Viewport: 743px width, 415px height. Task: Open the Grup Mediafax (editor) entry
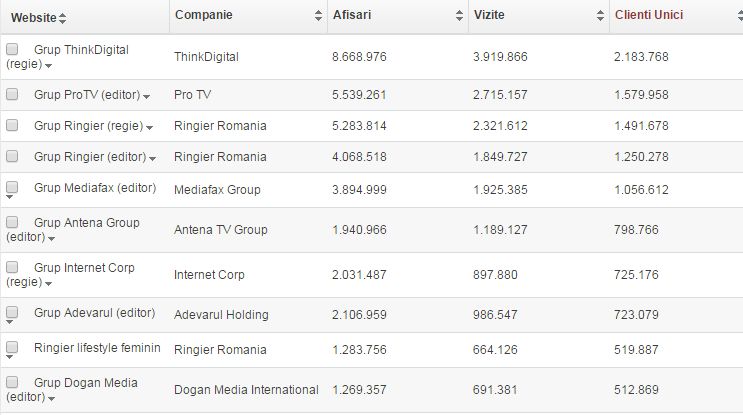[95, 188]
